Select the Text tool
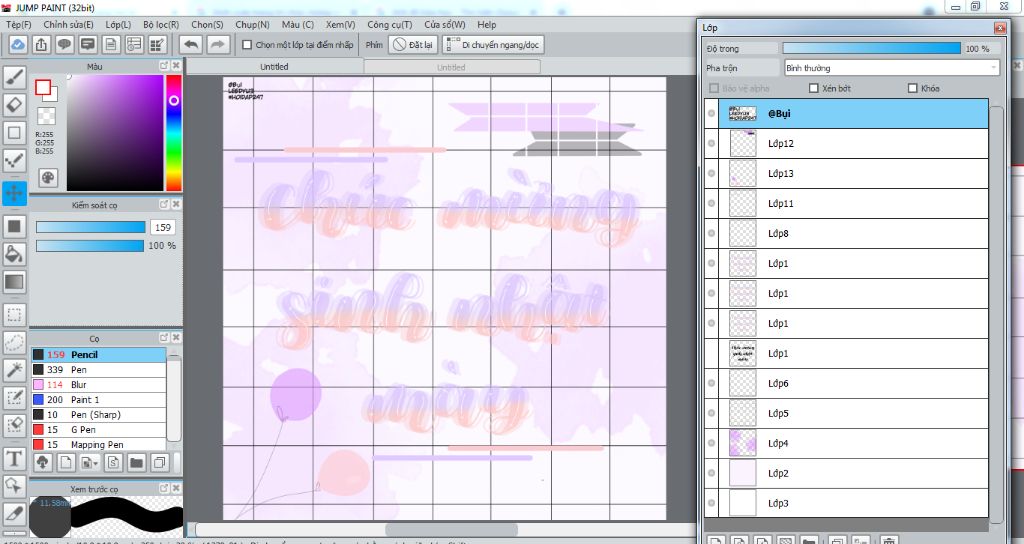 (14, 458)
